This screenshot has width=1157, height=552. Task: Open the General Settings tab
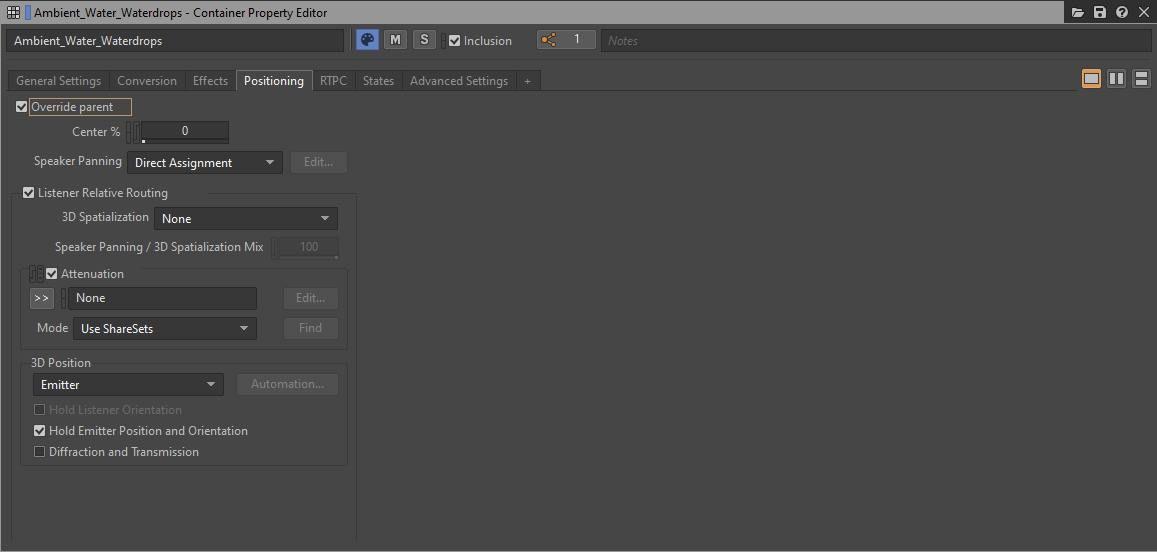coord(58,80)
